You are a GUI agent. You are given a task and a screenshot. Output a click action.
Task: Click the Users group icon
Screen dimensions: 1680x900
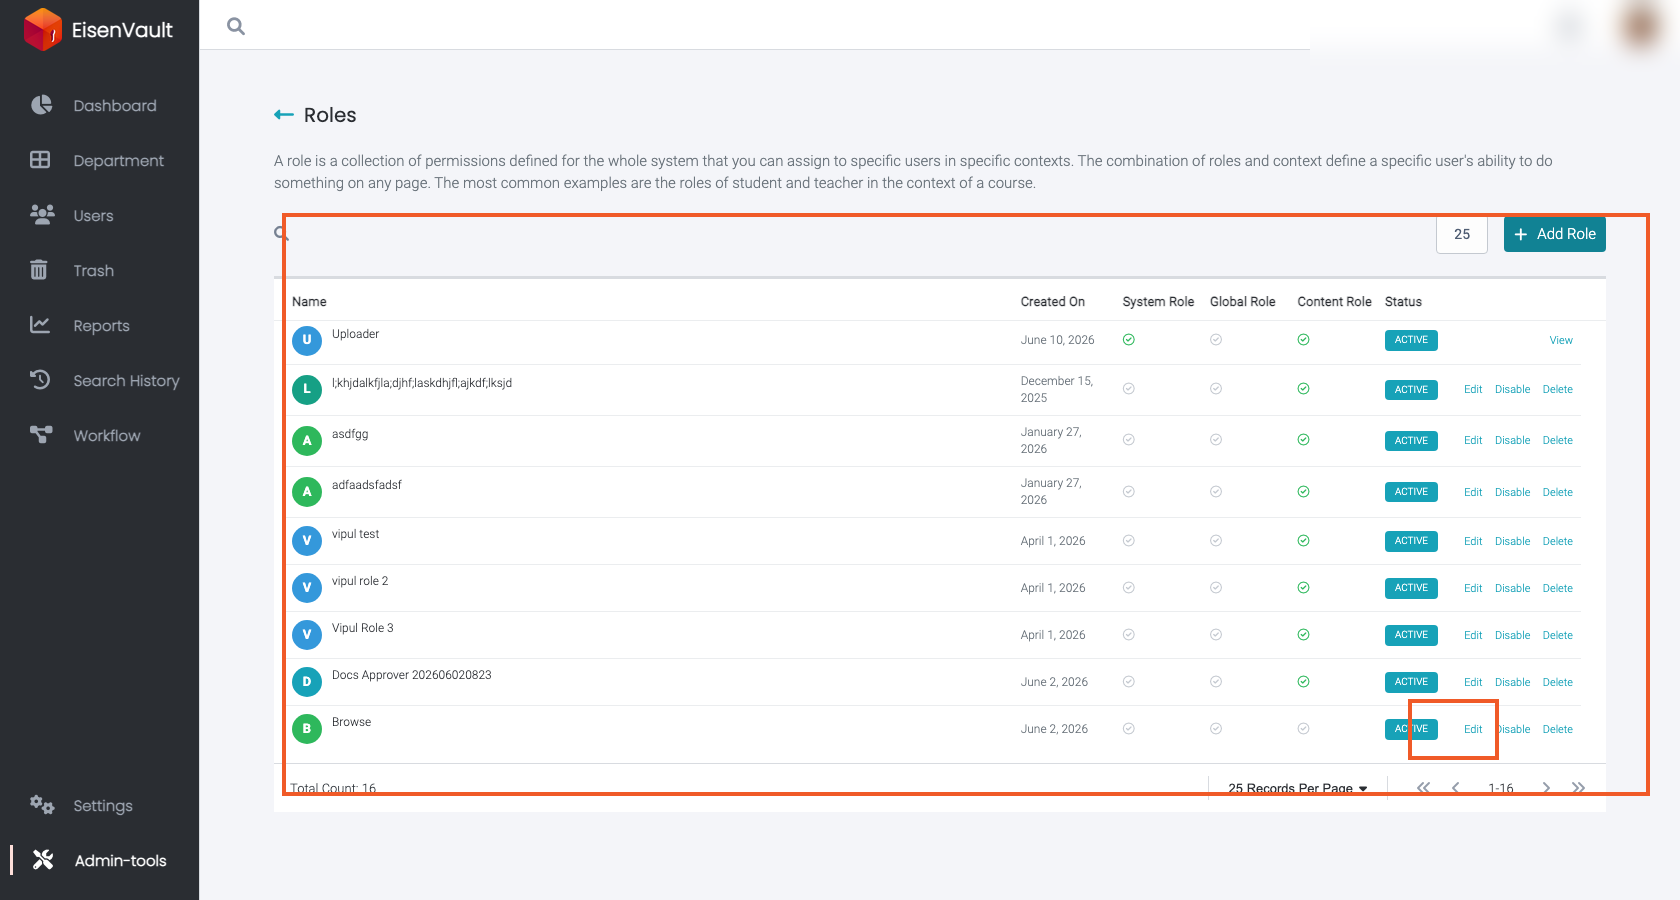(x=42, y=214)
